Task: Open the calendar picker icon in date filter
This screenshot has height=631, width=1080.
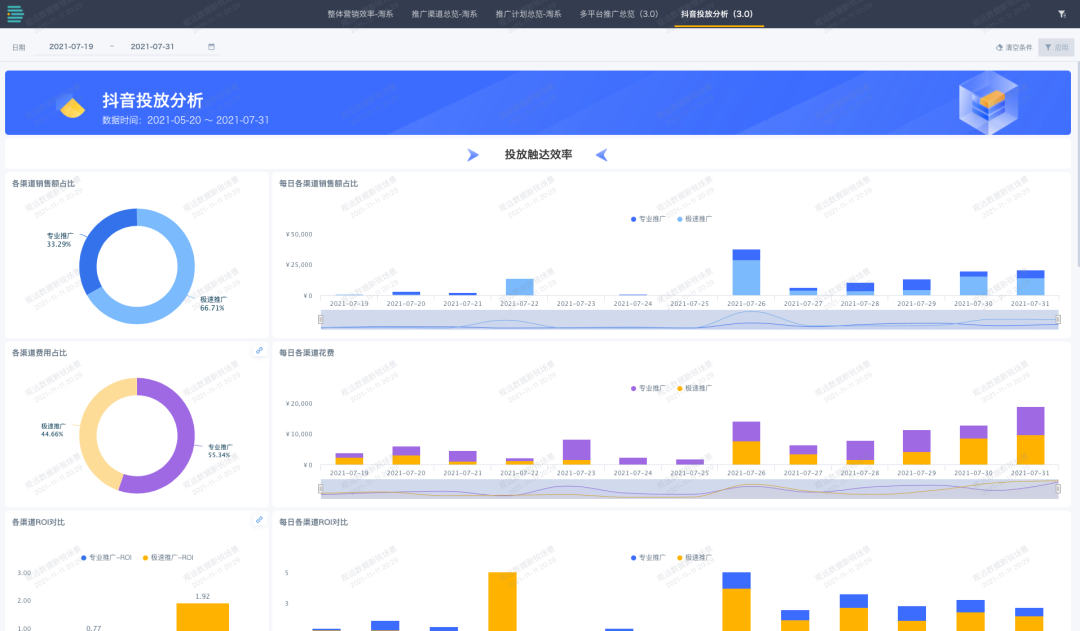Action: [211, 47]
